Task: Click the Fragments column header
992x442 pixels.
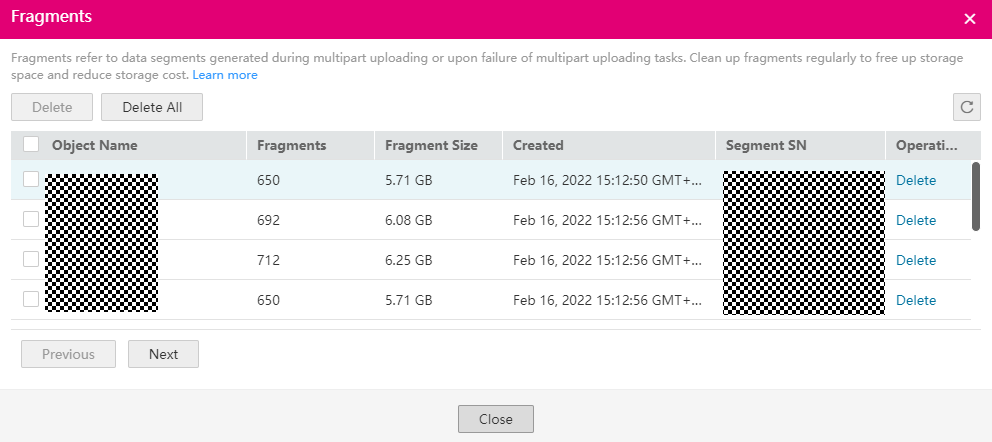Action: coord(292,145)
